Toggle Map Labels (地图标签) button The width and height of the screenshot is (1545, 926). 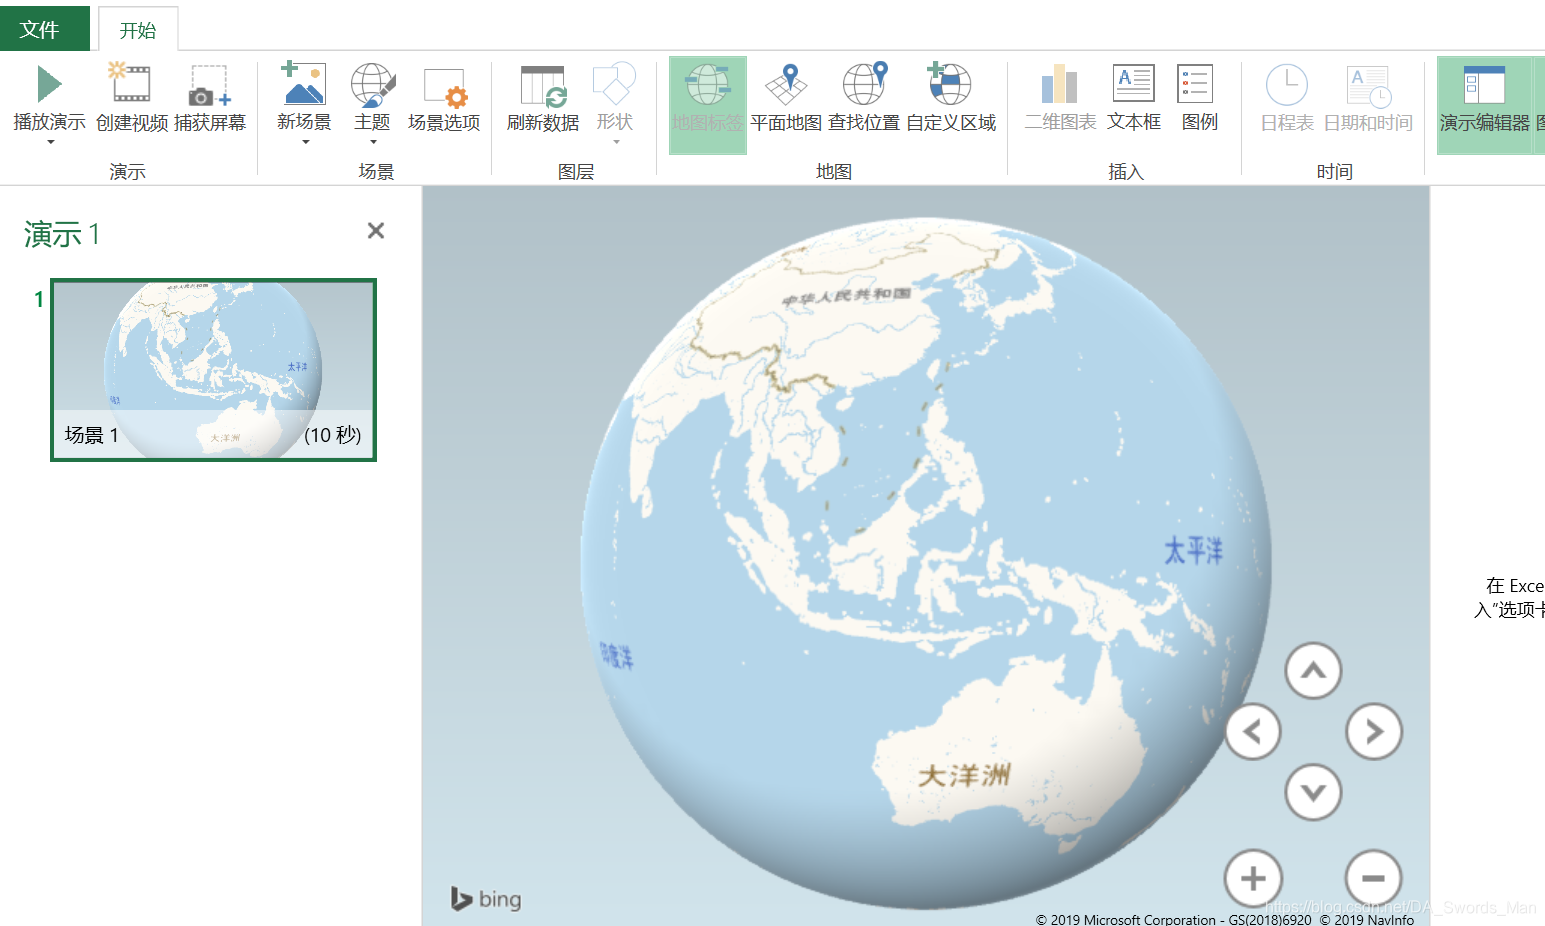pyautogui.click(x=708, y=105)
